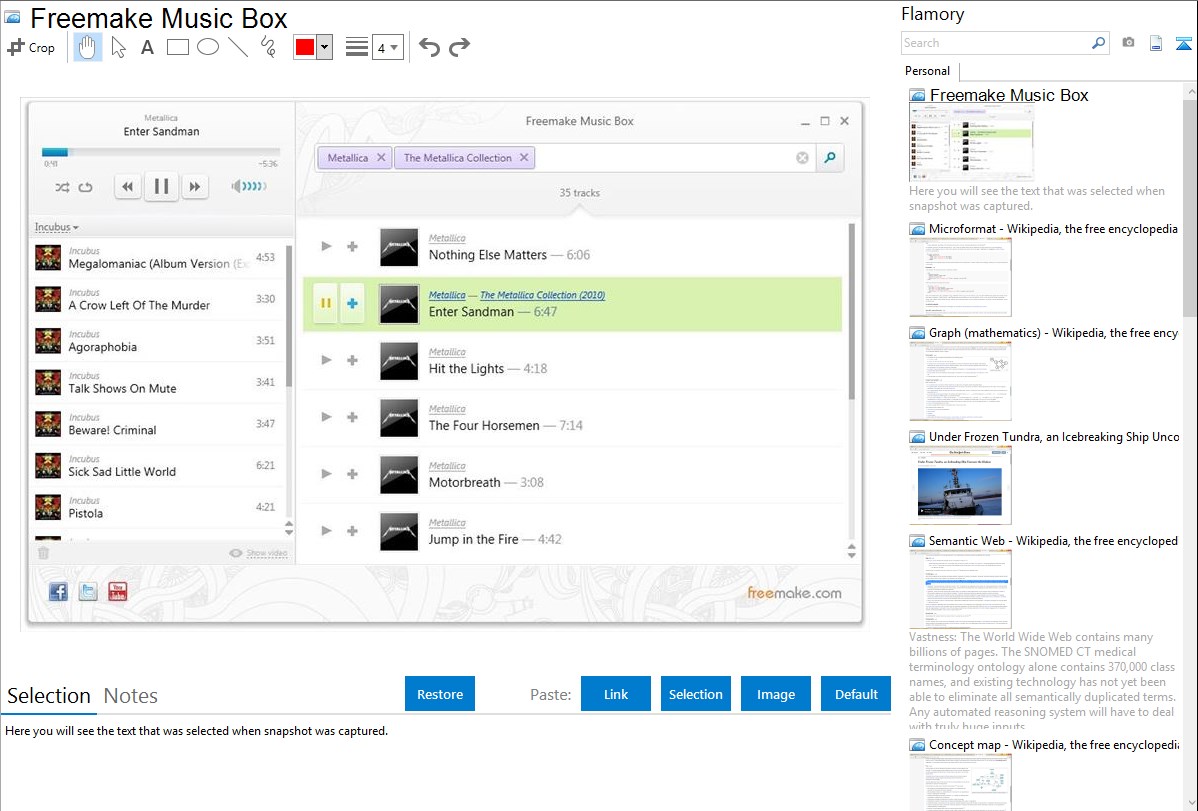The height and width of the screenshot is (811, 1198).
Task: Clear the music search field
Action: point(802,157)
